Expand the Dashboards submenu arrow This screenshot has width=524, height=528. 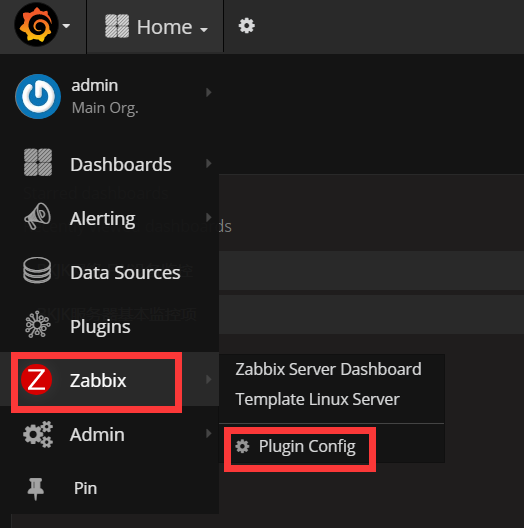click(209, 163)
